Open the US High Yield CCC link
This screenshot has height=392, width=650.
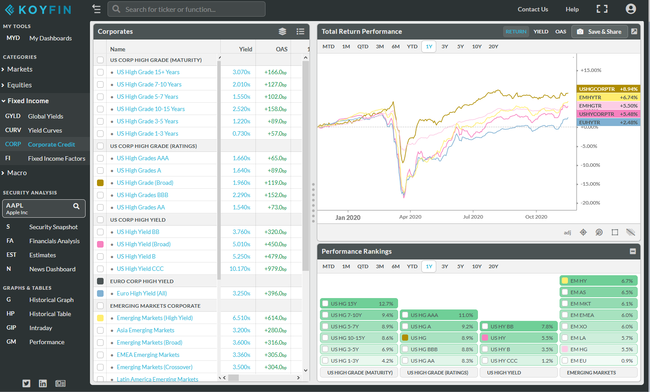coord(140,269)
